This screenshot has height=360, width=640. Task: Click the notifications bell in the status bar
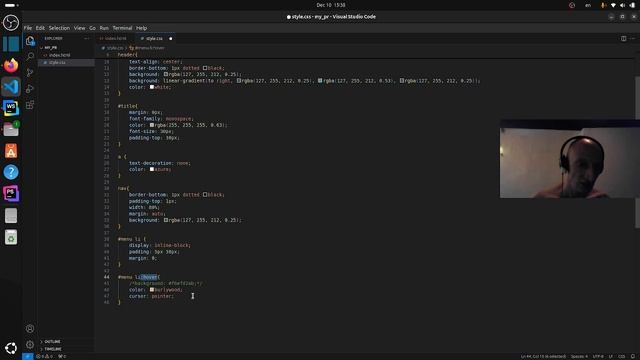633,356
